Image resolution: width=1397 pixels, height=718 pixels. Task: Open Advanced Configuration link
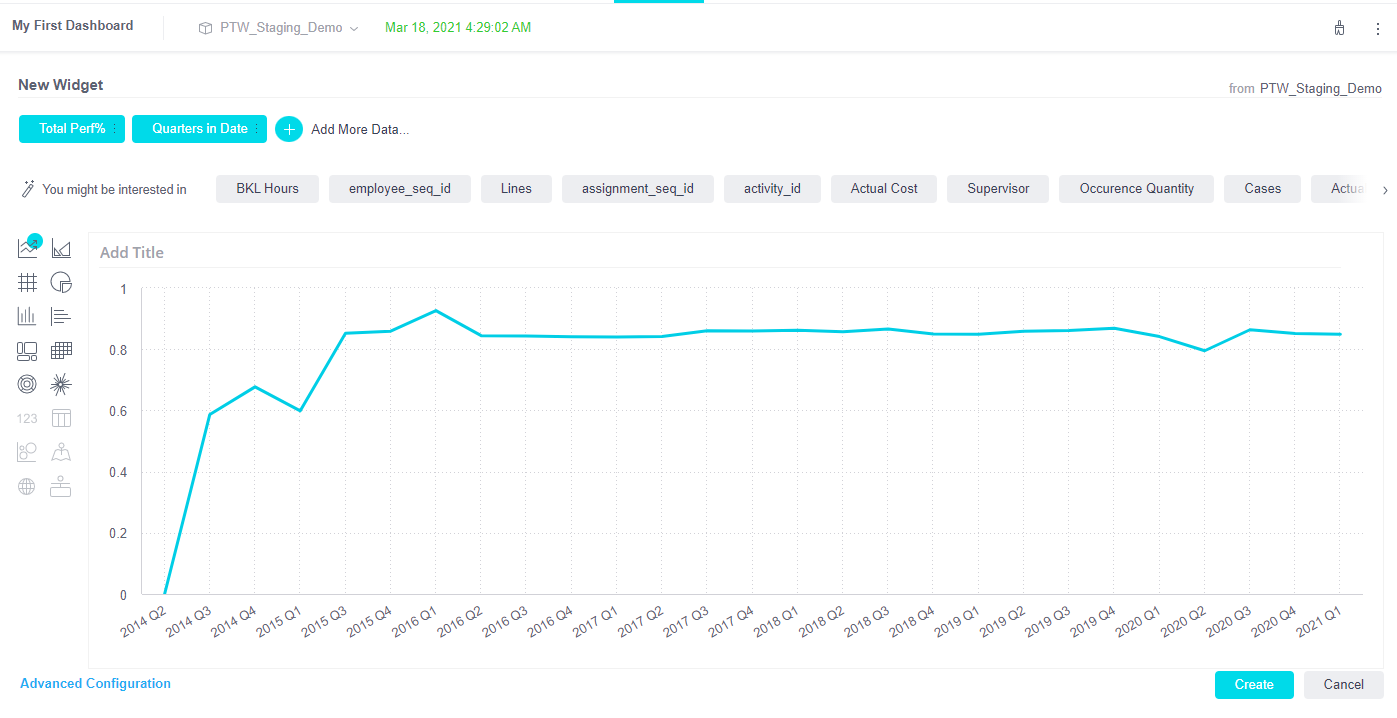[x=95, y=684]
